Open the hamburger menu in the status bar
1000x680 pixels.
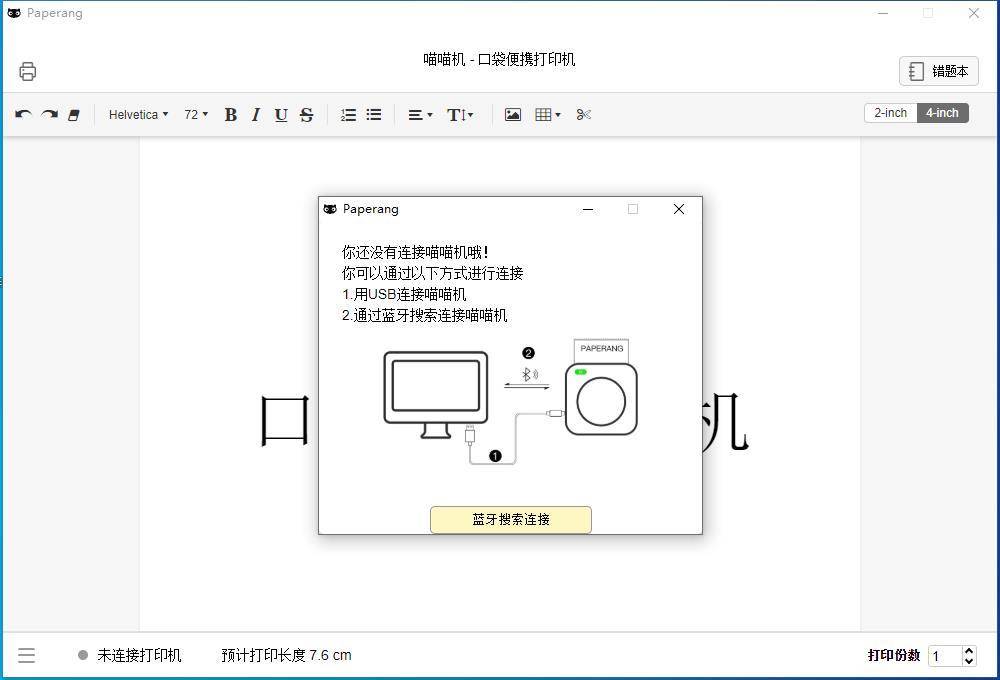click(26, 655)
